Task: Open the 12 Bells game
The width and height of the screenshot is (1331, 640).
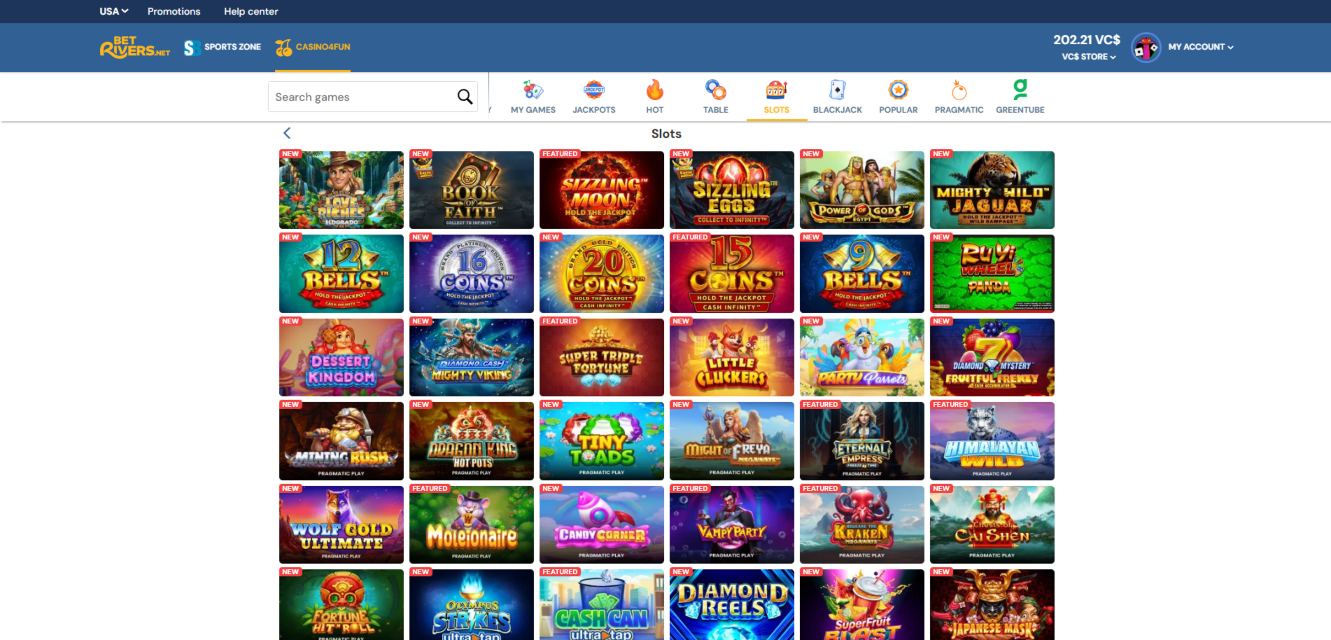Action: coord(341,273)
